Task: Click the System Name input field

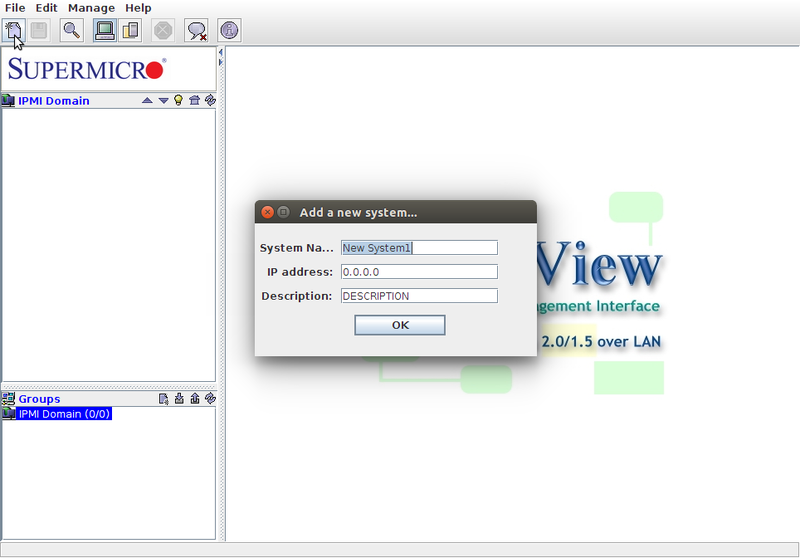Action: [419, 248]
